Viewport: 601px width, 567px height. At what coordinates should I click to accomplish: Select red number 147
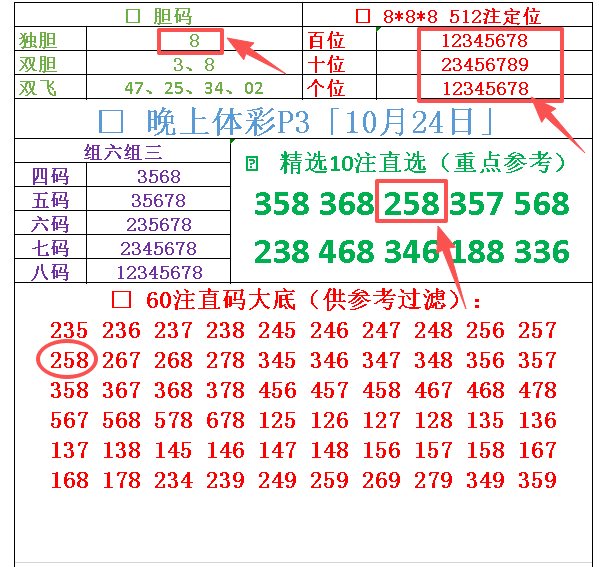click(x=277, y=450)
